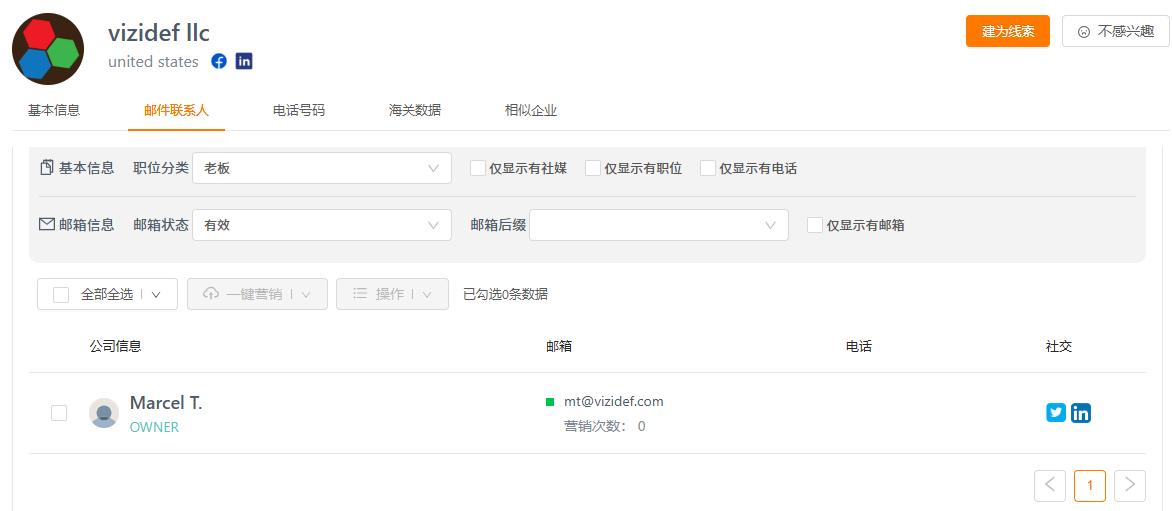Click the frown face icon in 不感兴趣
The width and height of the screenshot is (1172, 511).
[1084, 32]
